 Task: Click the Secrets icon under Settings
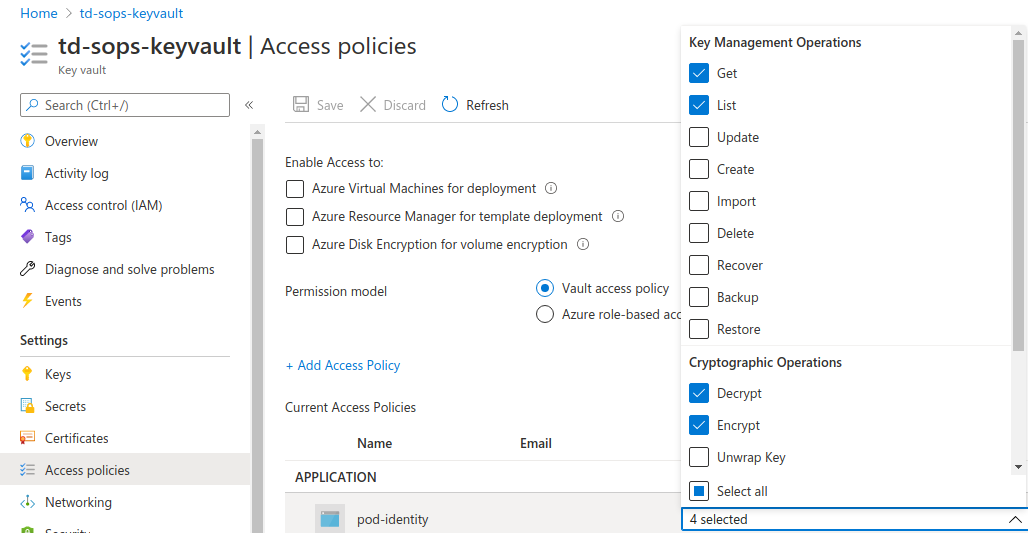(x=28, y=406)
